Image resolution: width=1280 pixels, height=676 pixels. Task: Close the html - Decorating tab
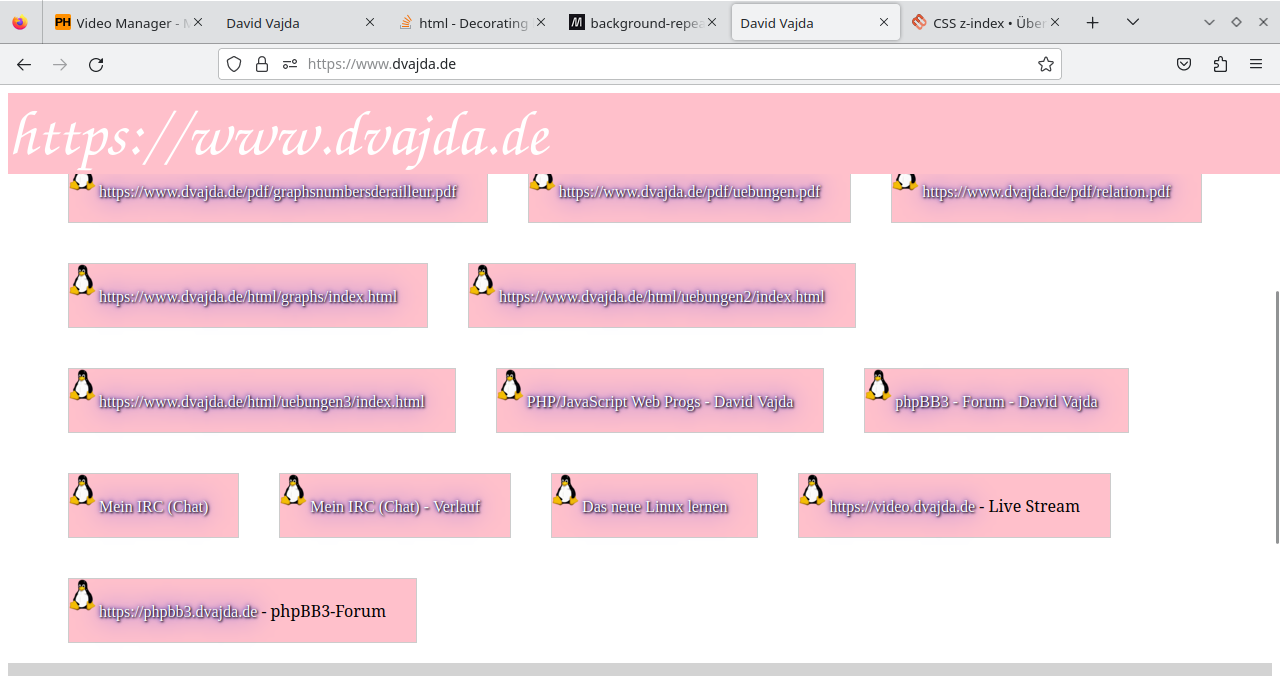(542, 22)
